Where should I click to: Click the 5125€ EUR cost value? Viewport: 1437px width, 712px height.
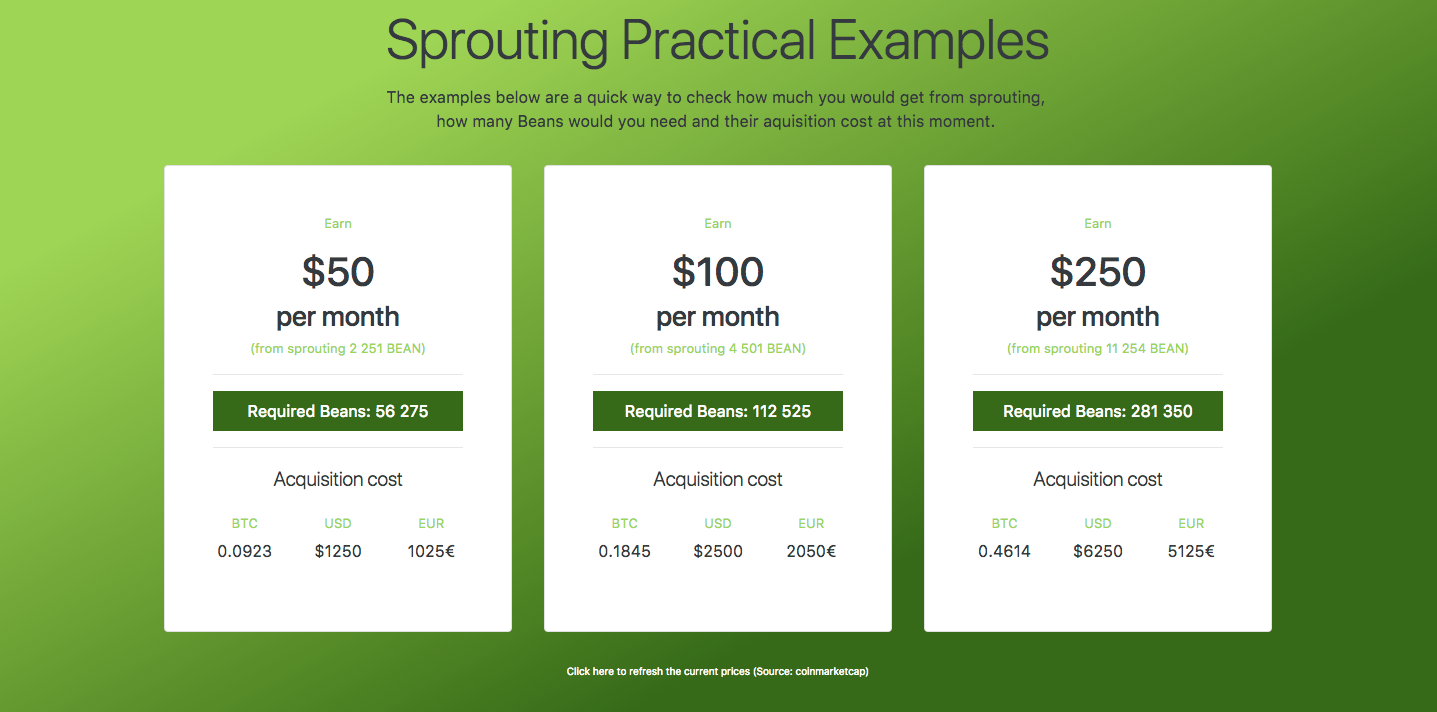tap(1191, 551)
